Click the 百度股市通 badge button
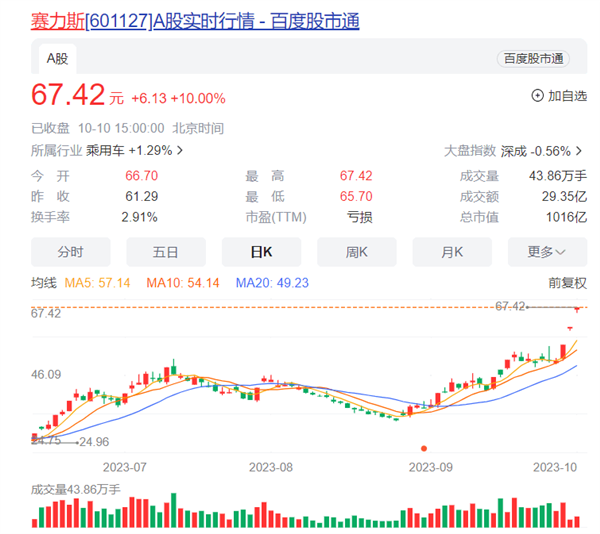This screenshot has width=600, height=534. [533, 59]
